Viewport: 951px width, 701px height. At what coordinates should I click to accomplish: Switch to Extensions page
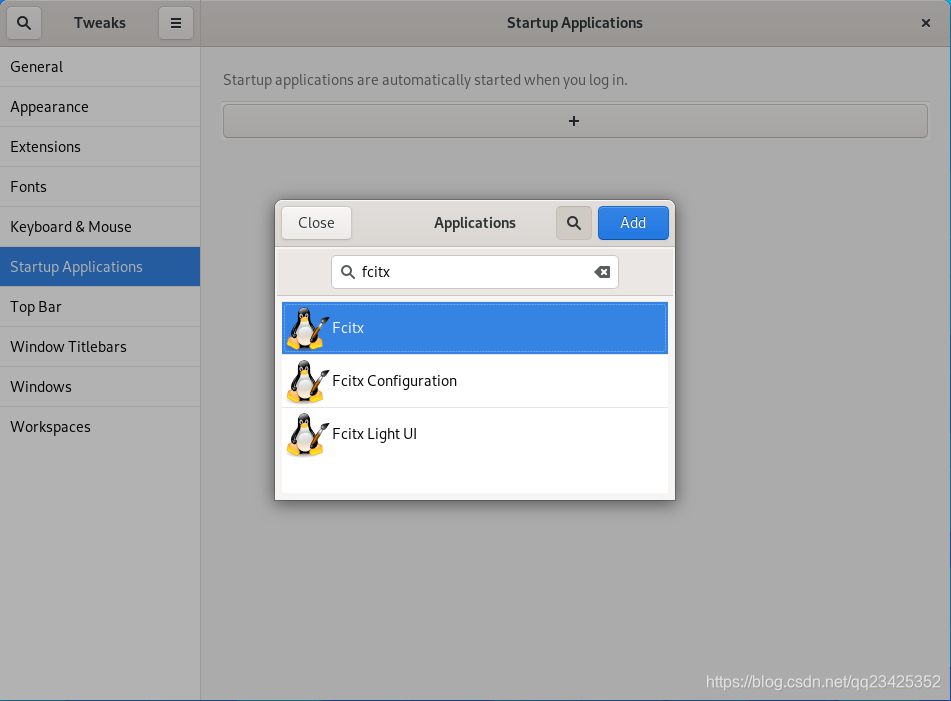[100, 147]
